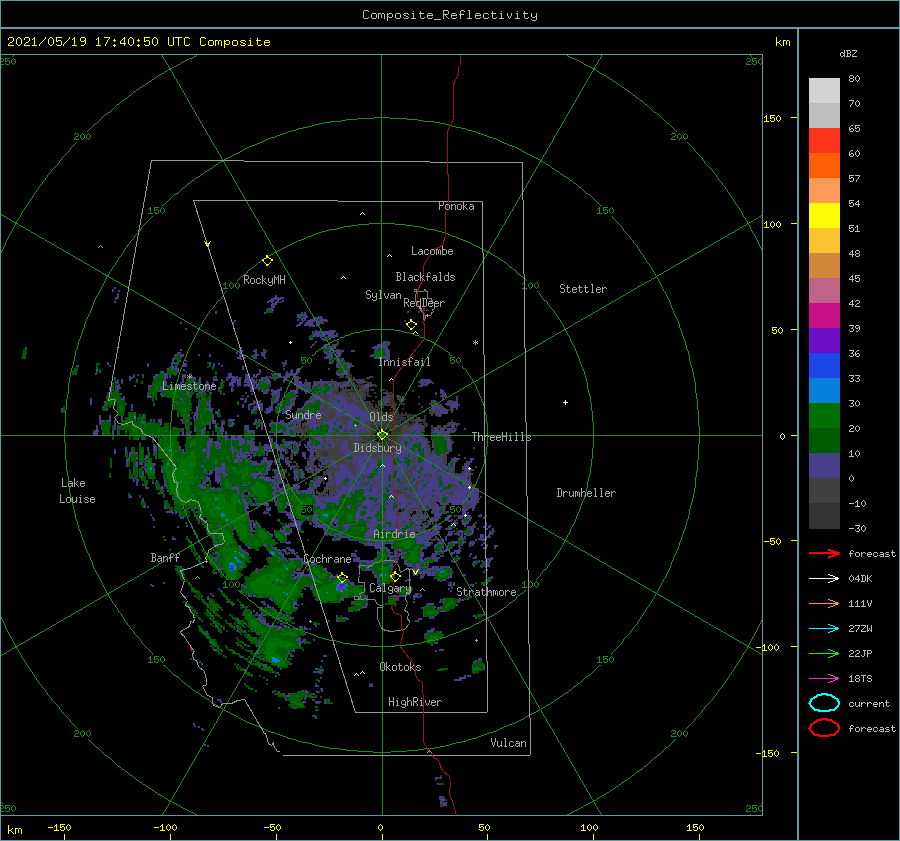Image resolution: width=900 pixels, height=841 pixels.
Task: Click the green 22JP arrow icon
Action: pos(824,653)
